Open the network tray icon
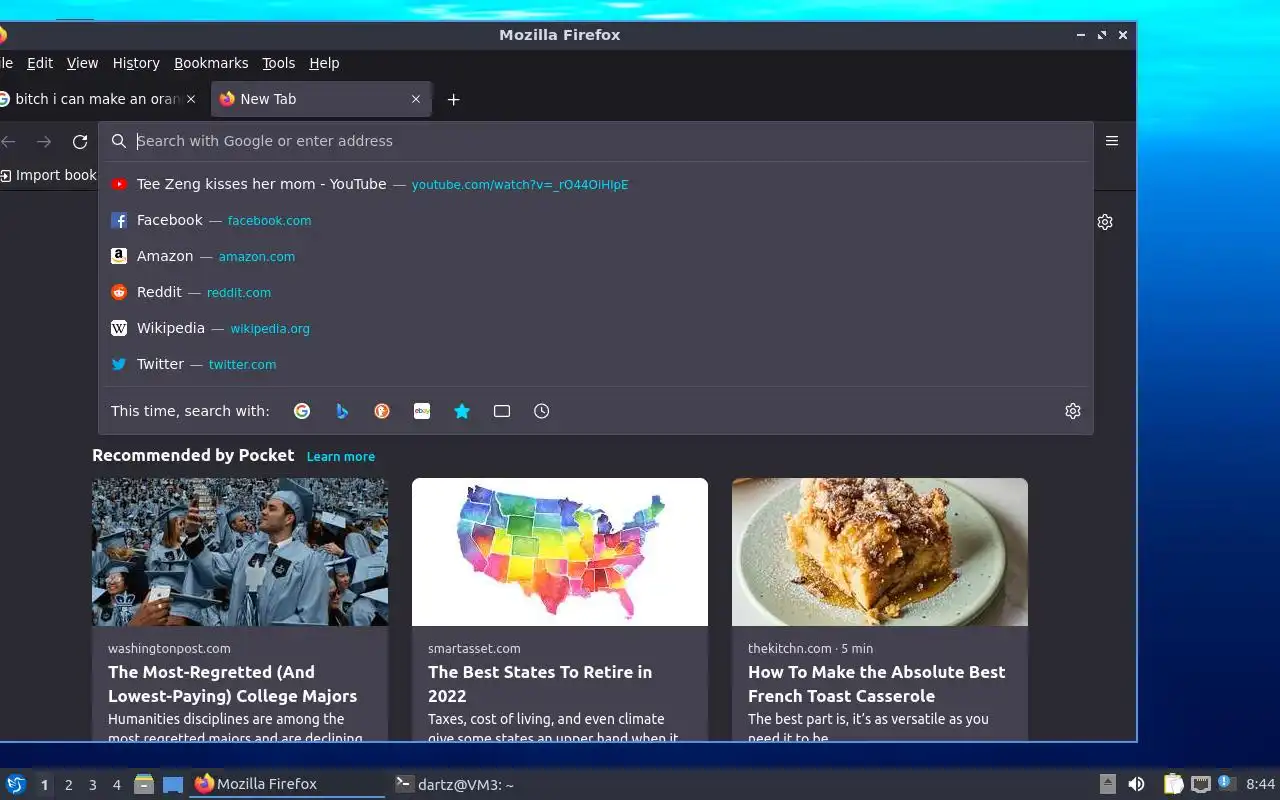 [1201, 784]
